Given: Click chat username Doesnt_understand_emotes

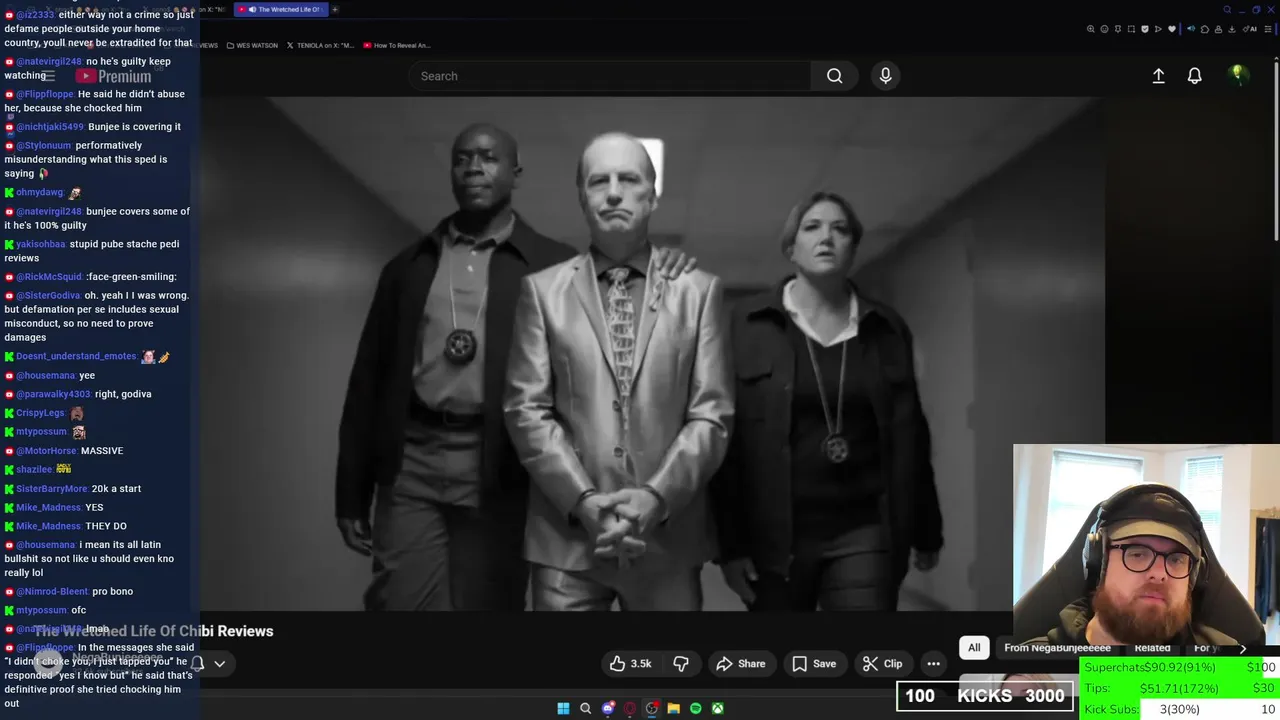Looking at the screenshot, I should 76,356.
